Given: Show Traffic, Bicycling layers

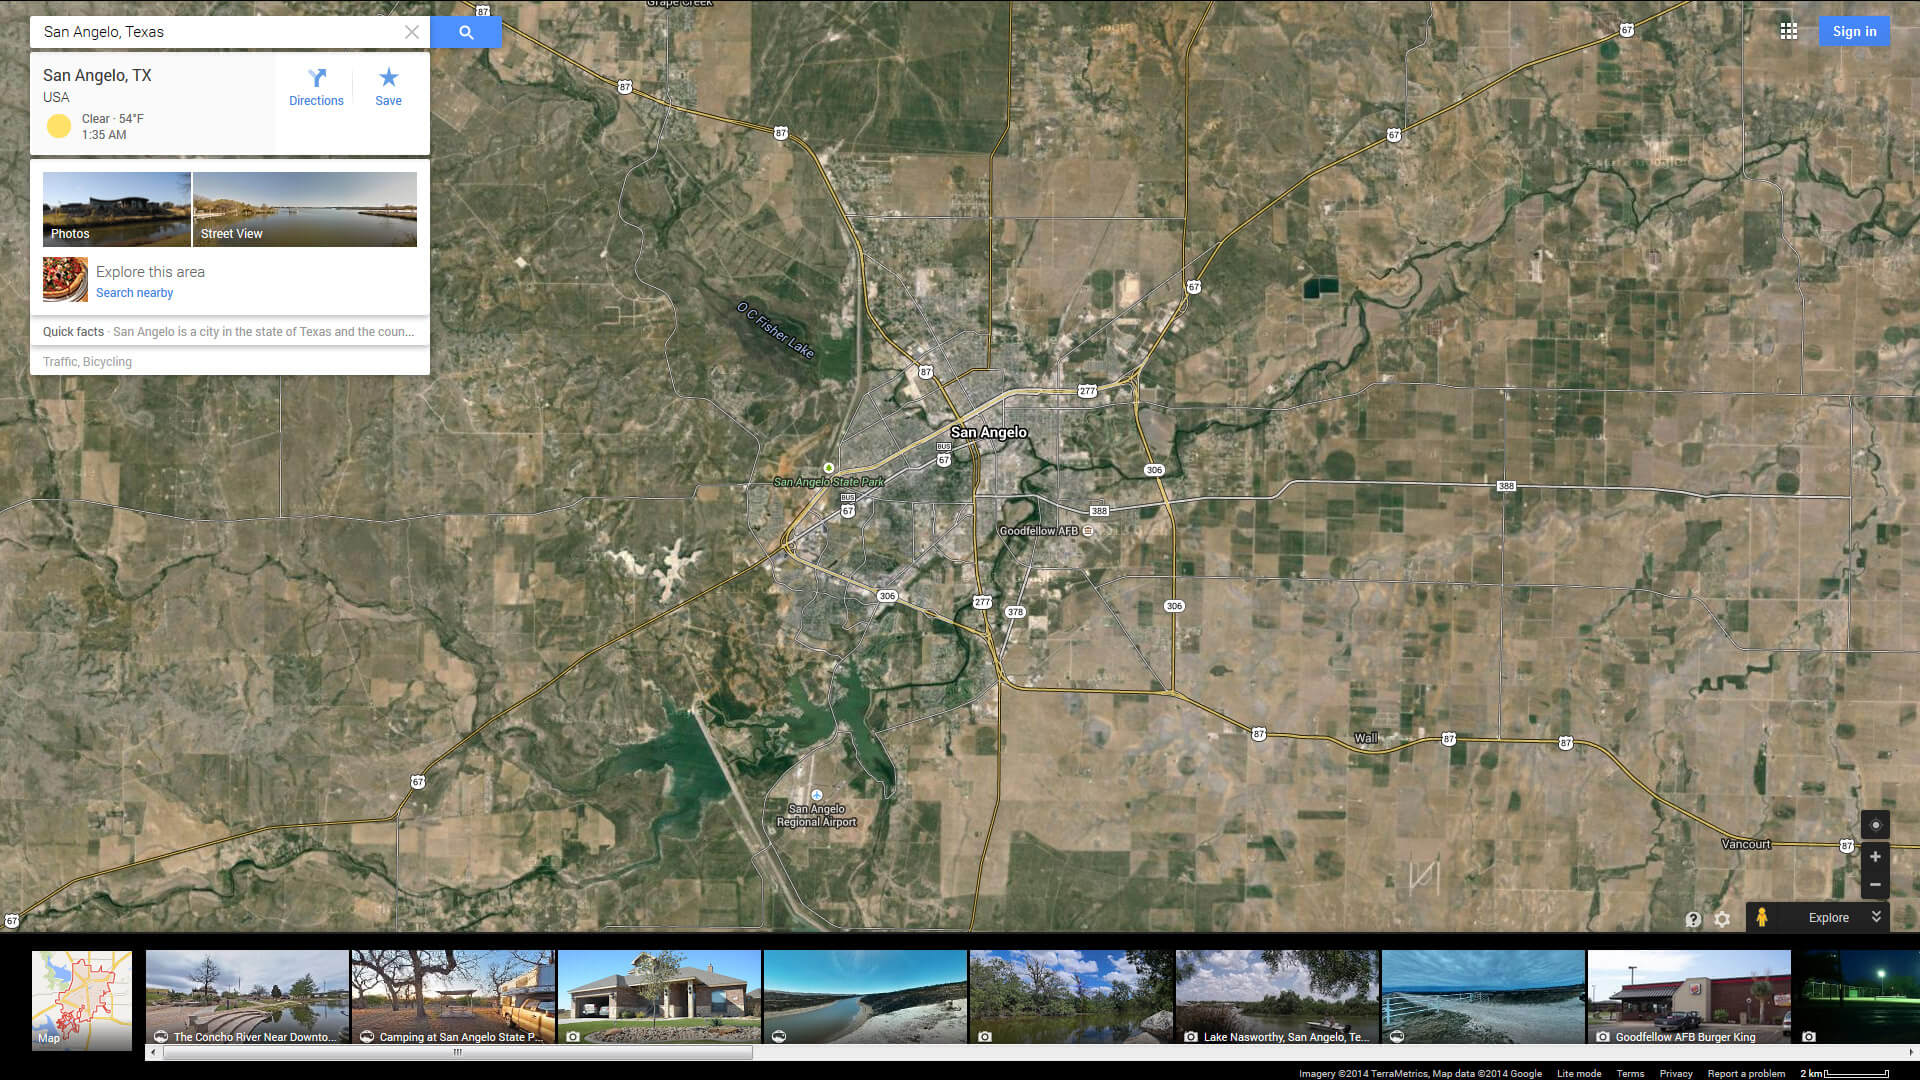Looking at the screenshot, I should click(x=87, y=362).
